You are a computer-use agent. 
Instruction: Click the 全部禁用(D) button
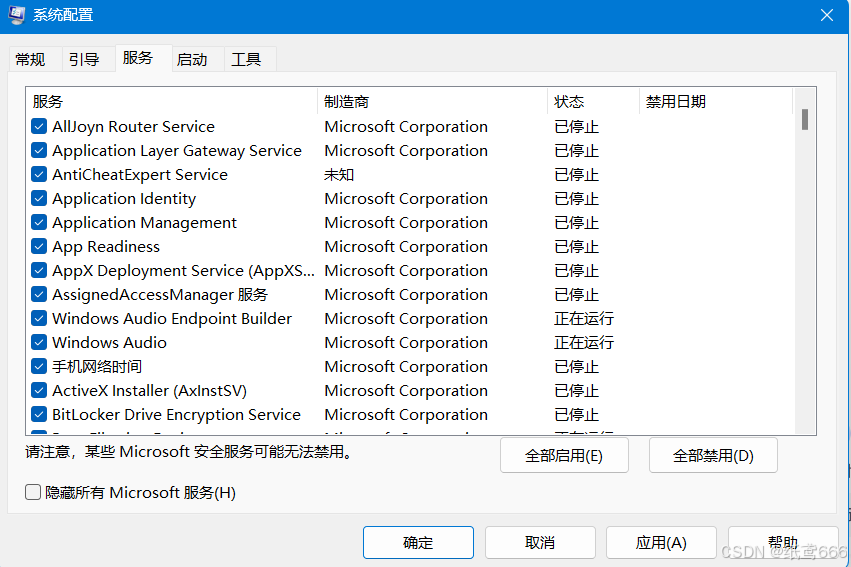(712, 456)
